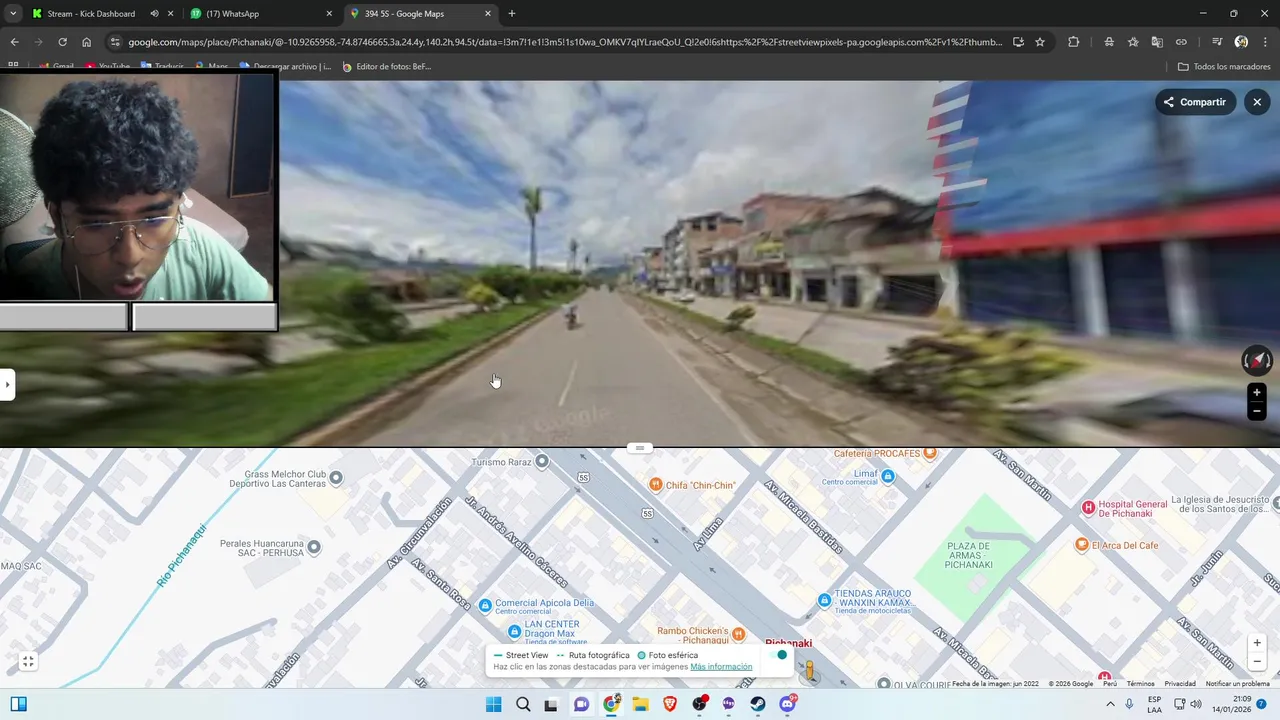This screenshot has width=1280, height=720.
Task: Select the 394 5S - Google Maps tab
Action: tap(420, 14)
